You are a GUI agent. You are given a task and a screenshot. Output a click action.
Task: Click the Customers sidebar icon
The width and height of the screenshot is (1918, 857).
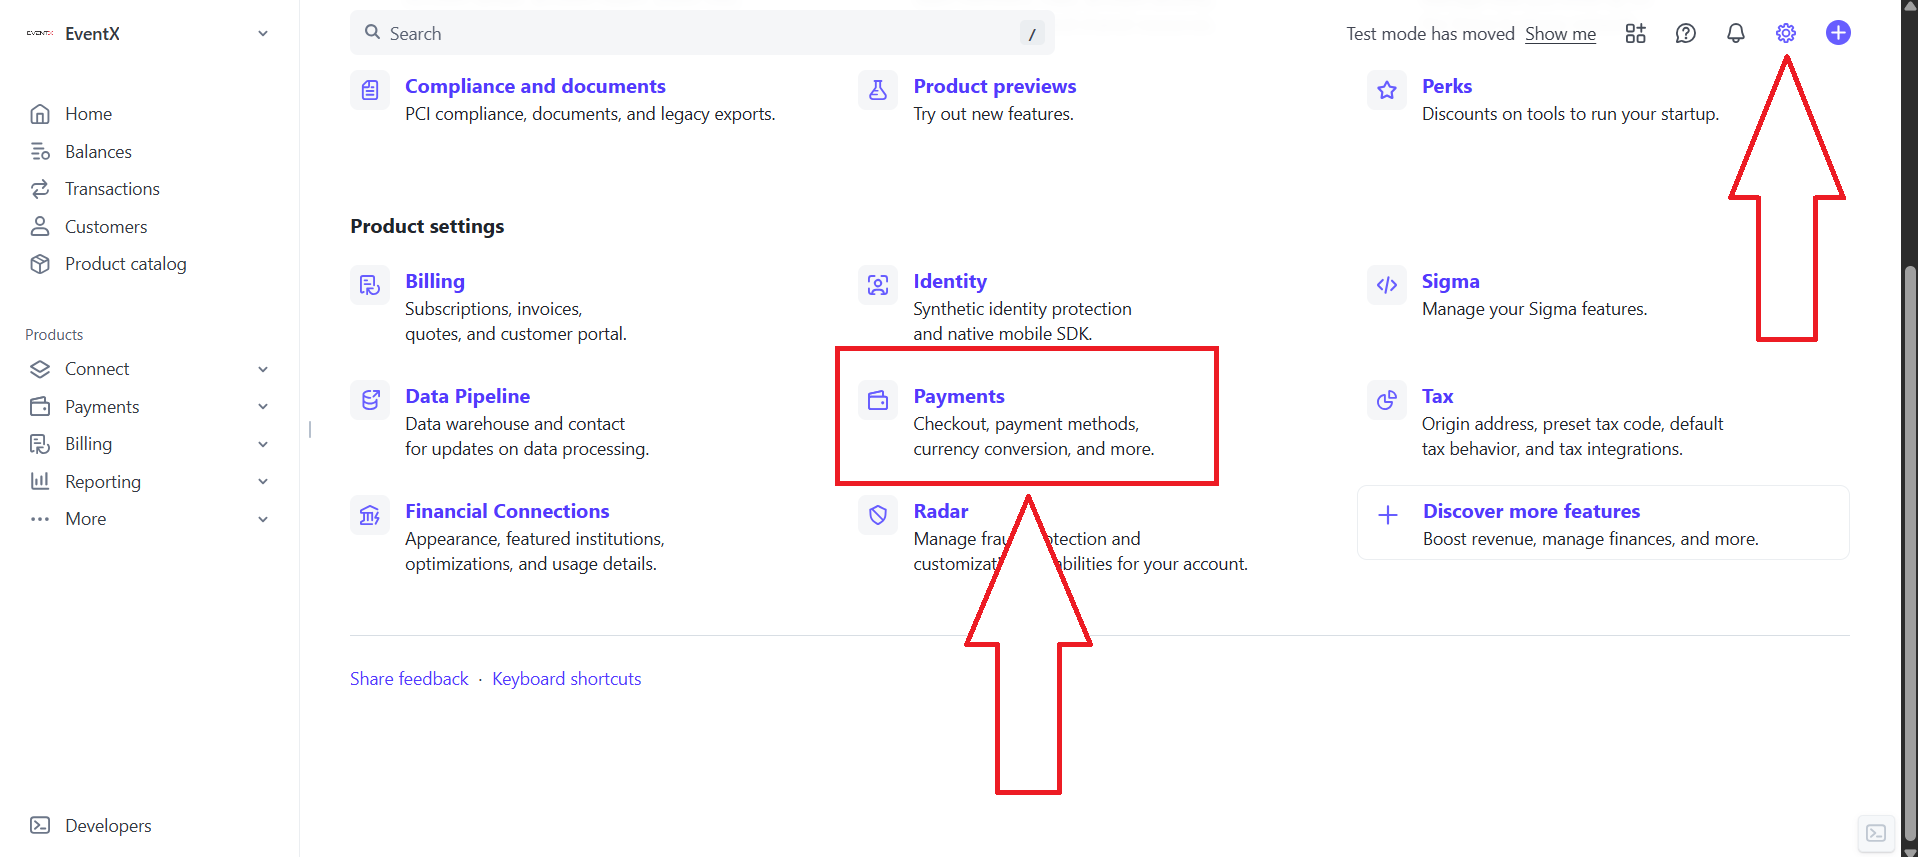[40, 227]
